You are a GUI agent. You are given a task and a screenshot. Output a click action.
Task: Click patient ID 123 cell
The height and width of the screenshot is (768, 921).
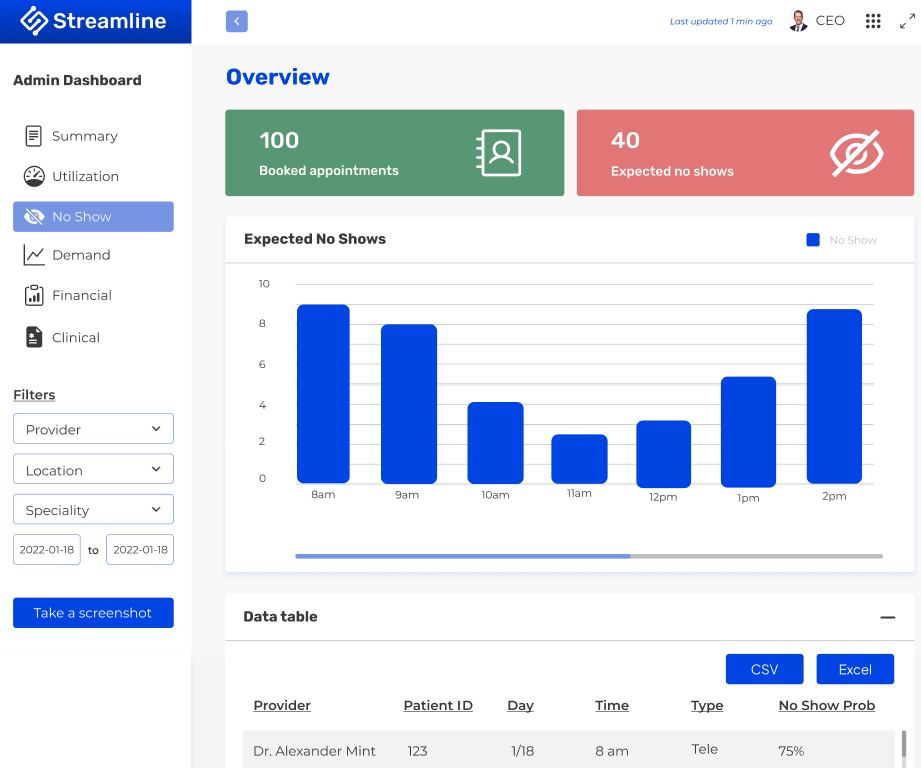click(418, 751)
